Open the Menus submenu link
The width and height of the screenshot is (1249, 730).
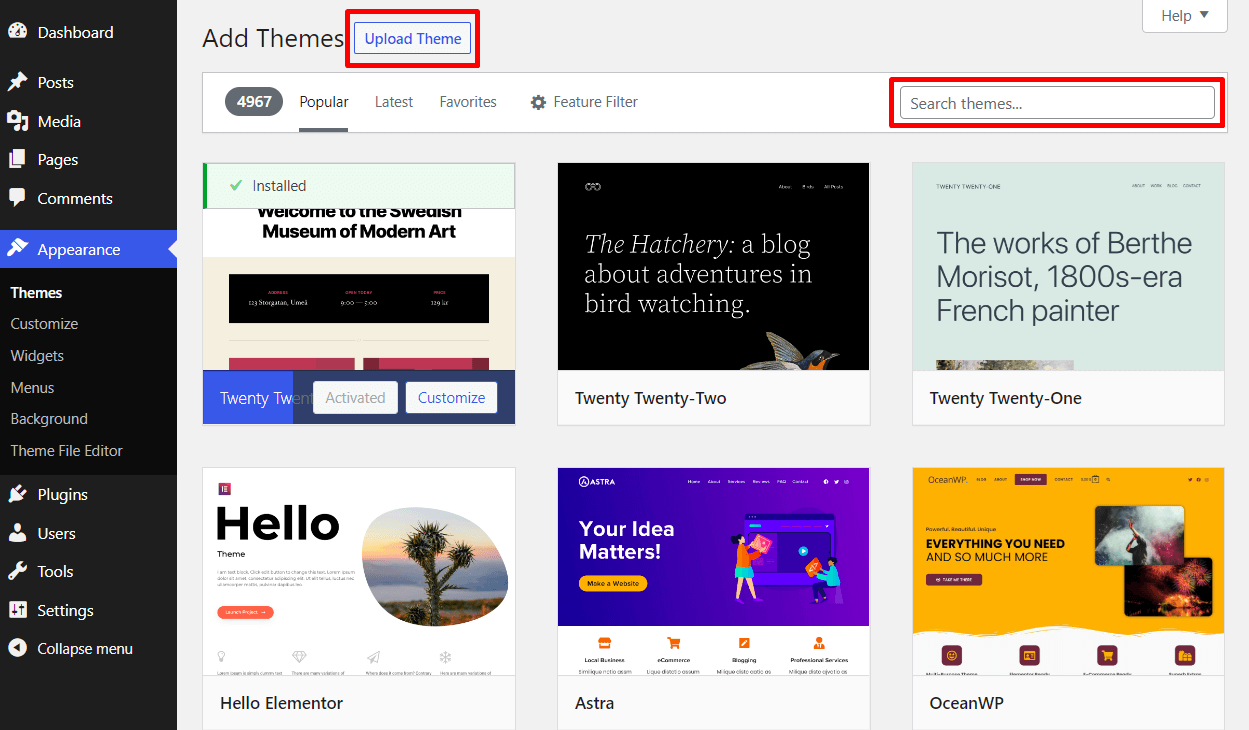coord(32,387)
